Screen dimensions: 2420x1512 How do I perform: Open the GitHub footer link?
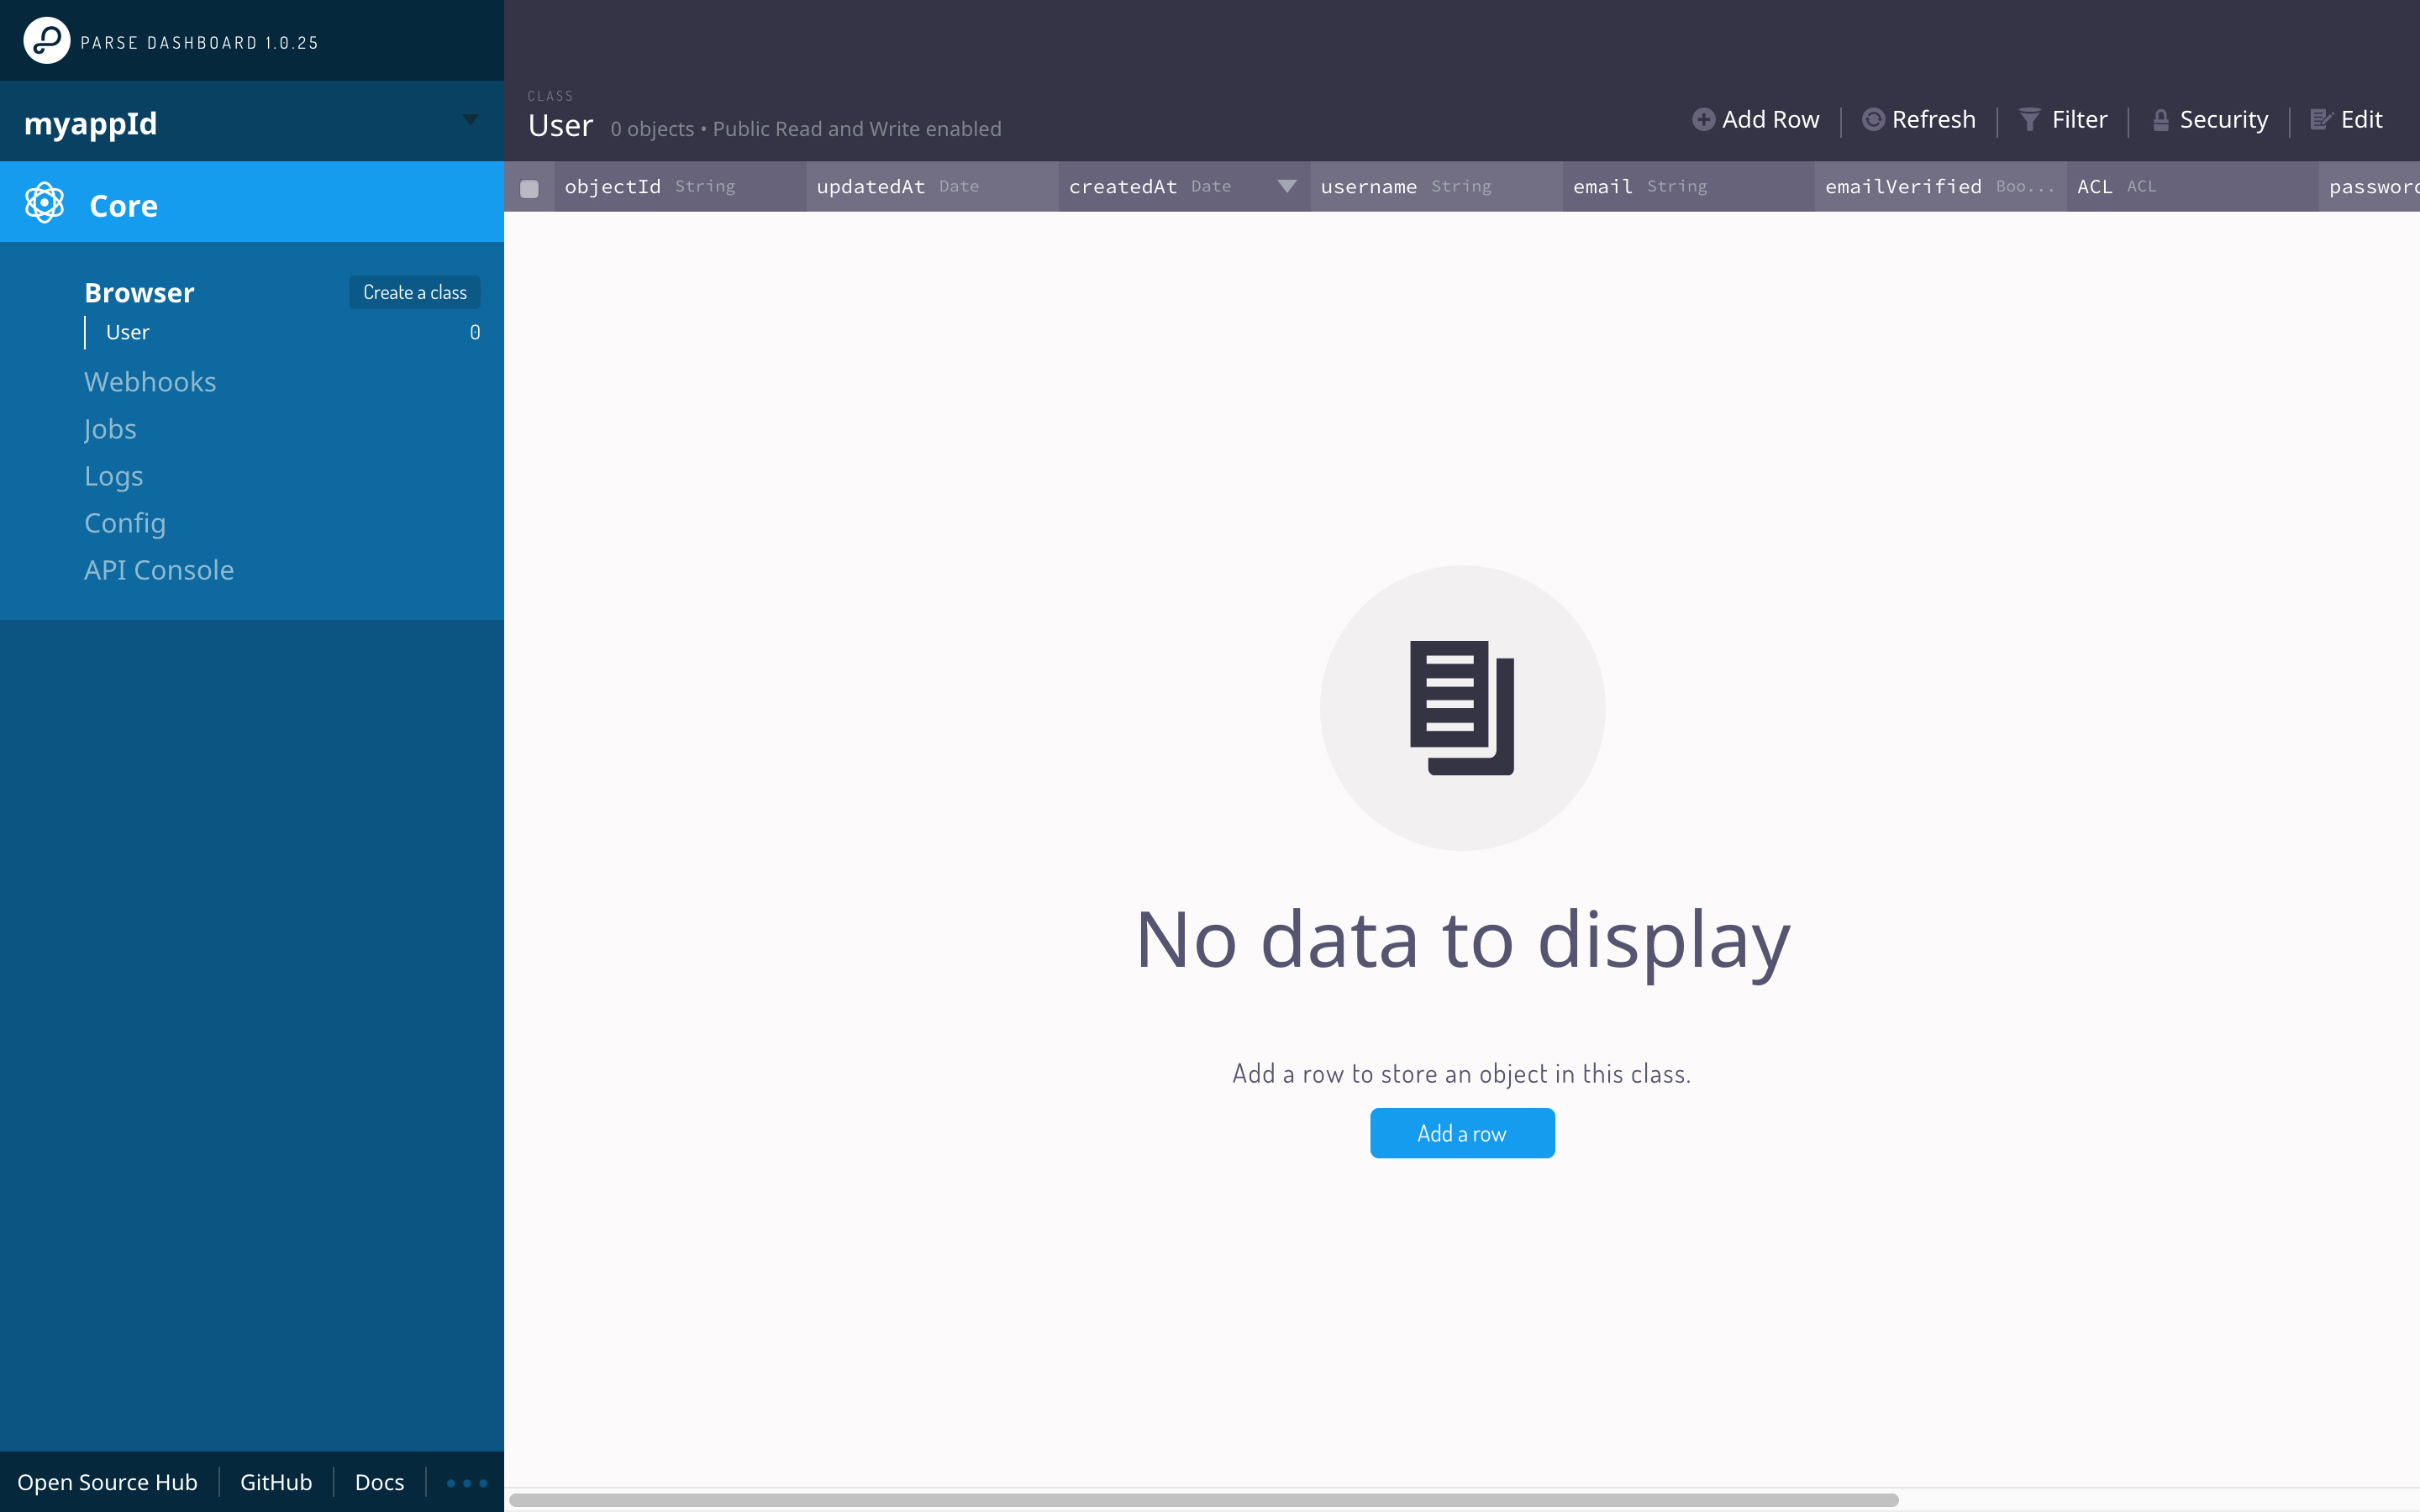click(276, 1482)
